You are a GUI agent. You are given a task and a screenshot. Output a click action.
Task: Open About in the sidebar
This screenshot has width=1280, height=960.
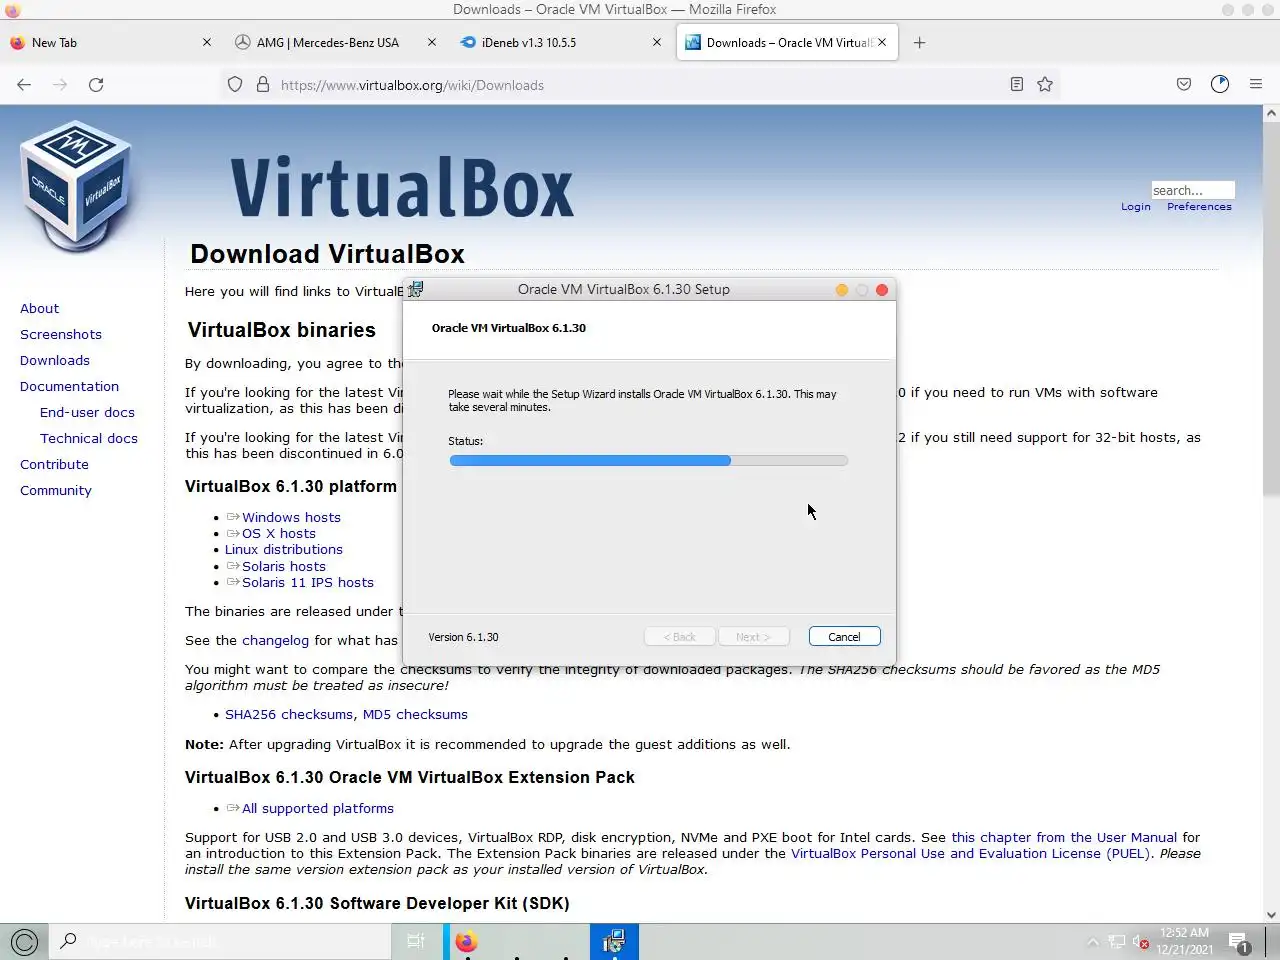[39, 309]
